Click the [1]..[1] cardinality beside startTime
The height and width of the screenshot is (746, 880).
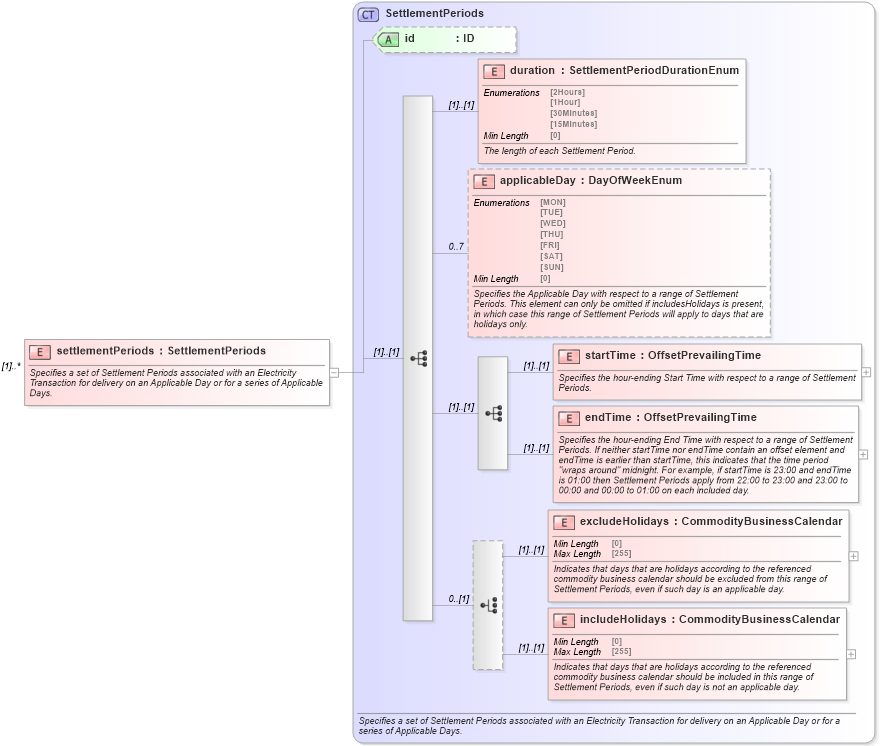coord(537,366)
